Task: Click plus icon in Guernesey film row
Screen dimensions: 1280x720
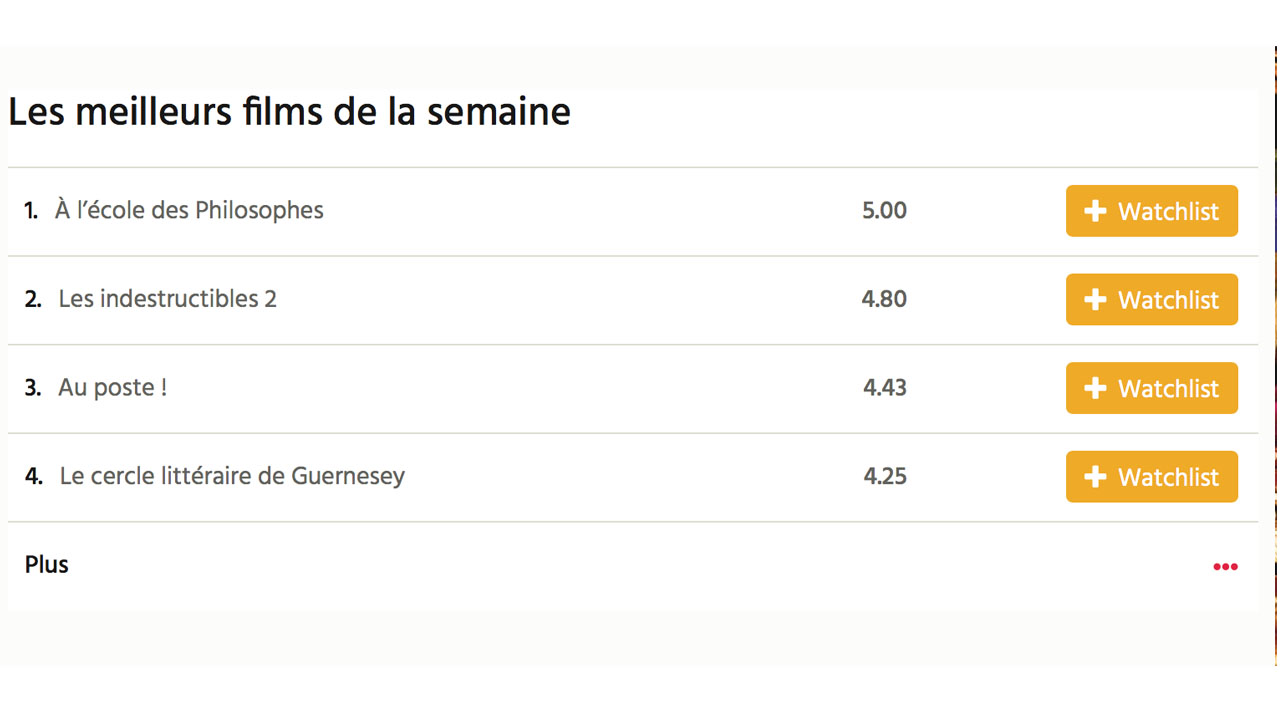Action: [1095, 476]
